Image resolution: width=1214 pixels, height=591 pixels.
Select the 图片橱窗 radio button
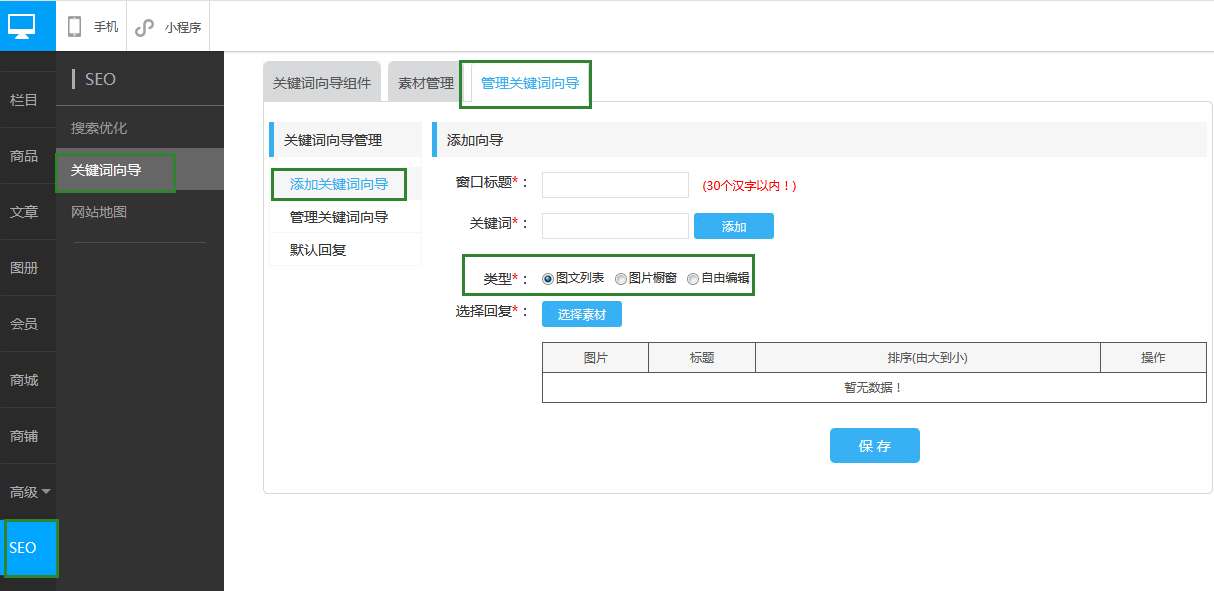click(621, 278)
